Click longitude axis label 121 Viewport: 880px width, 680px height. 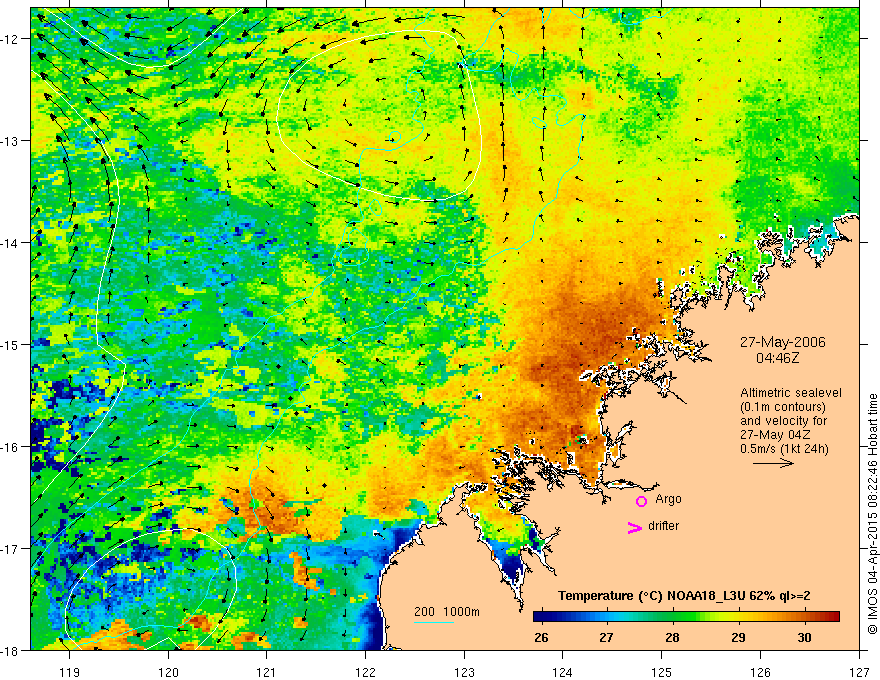(267, 672)
